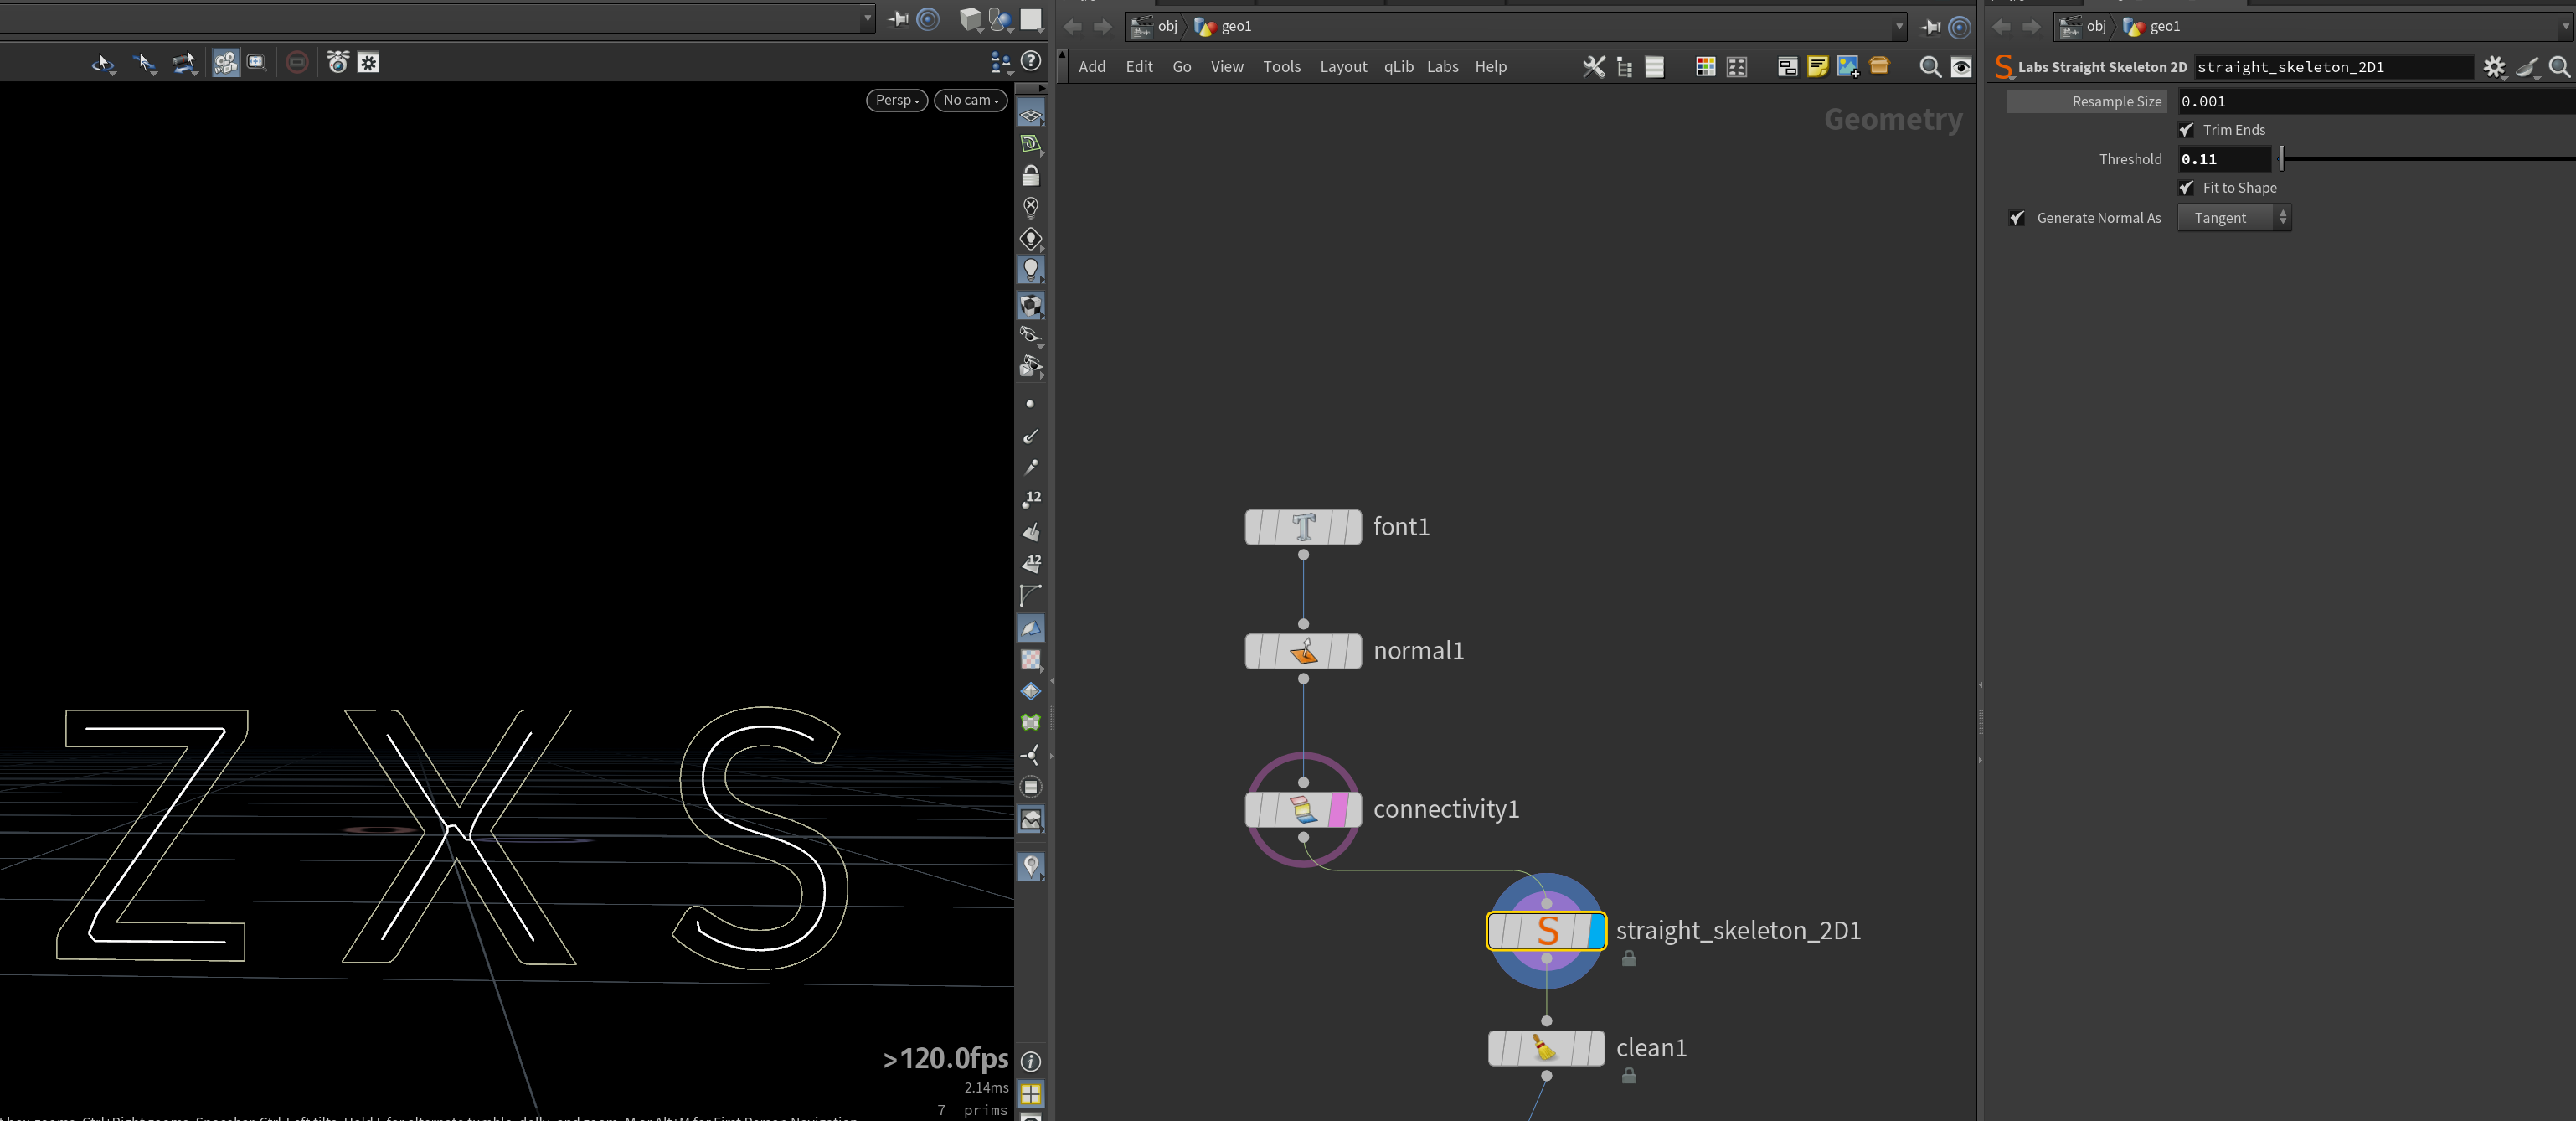The width and height of the screenshot is (2576, 1121).
Task: Open the No cam camera dropdown
Action: 971,100
